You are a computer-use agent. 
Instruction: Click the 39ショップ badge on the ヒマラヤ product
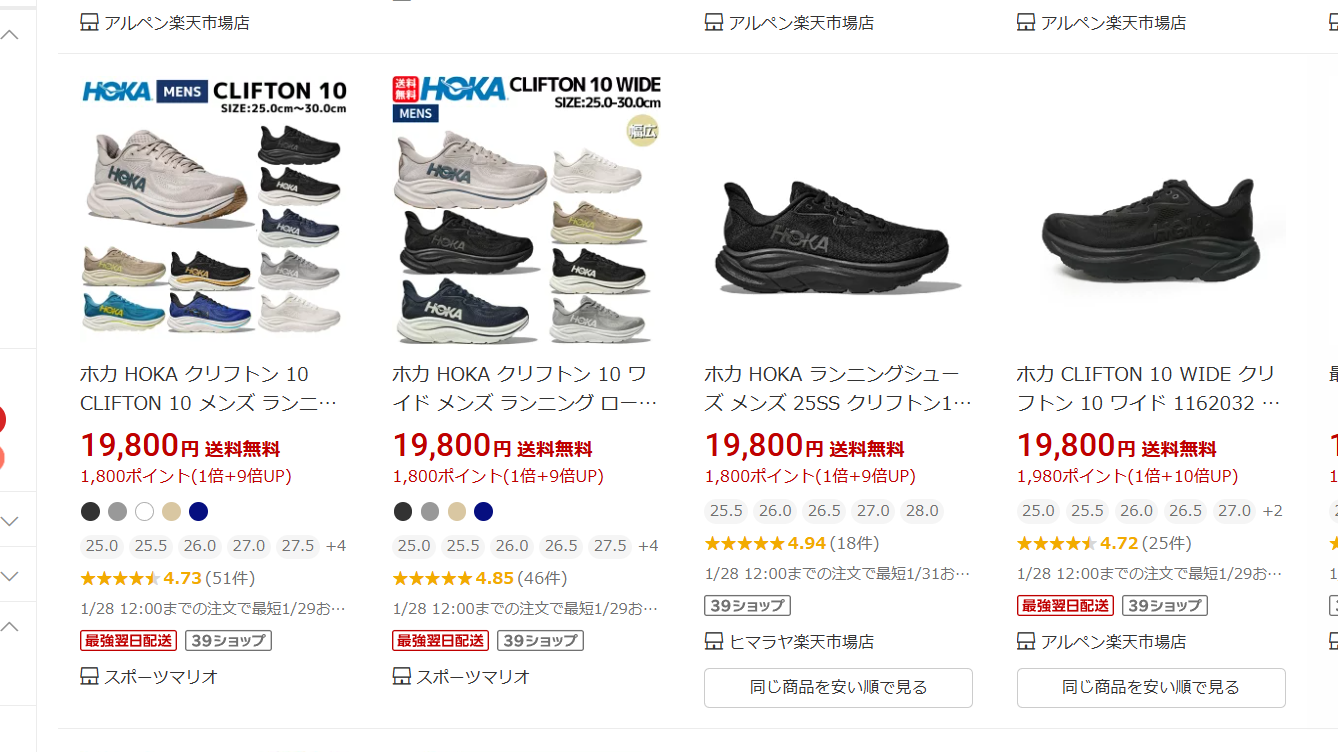coord(747,605)
